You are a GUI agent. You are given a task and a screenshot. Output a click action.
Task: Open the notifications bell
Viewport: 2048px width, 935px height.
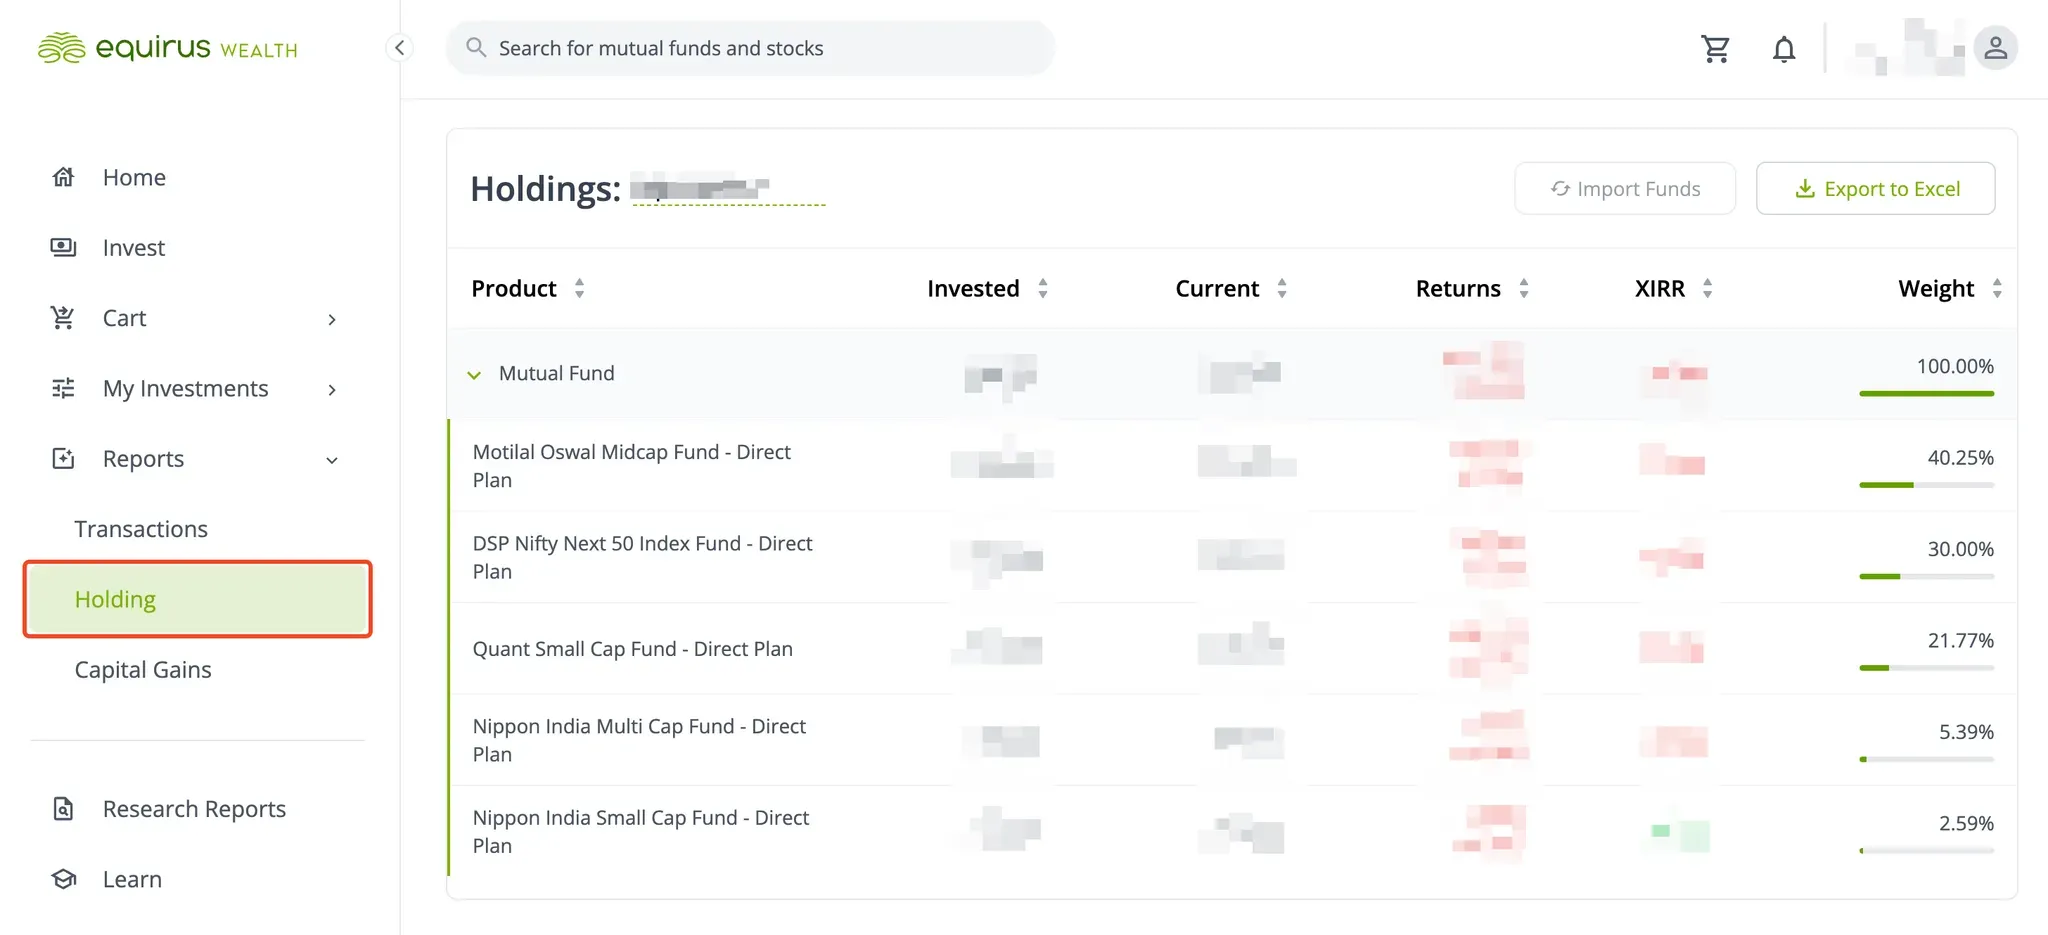(x=1784, y=48)
